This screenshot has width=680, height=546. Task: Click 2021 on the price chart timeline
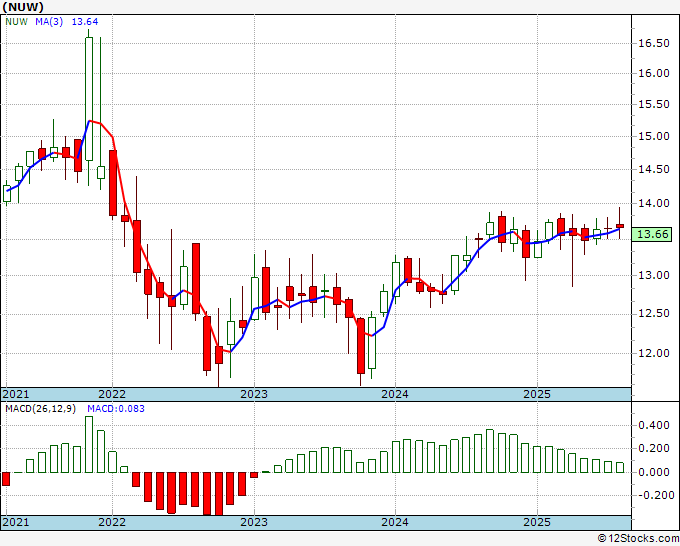[x=16, y=394]
